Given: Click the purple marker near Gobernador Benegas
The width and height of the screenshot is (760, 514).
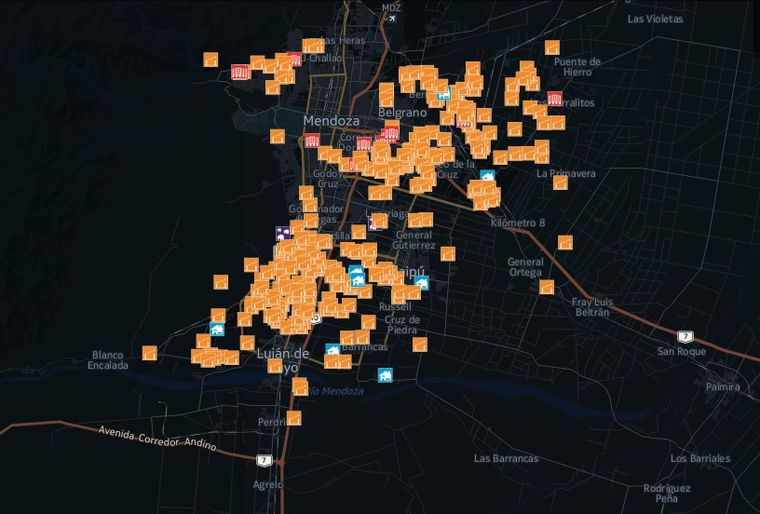Looking at the screenshot, I should point(283,234).
